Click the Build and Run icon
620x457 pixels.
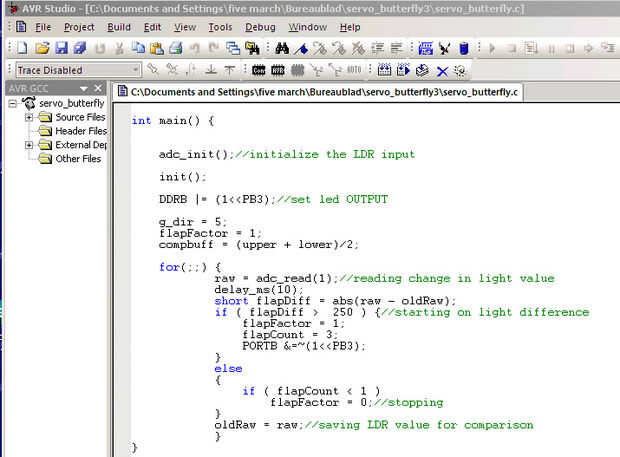(x=403, y=70)
